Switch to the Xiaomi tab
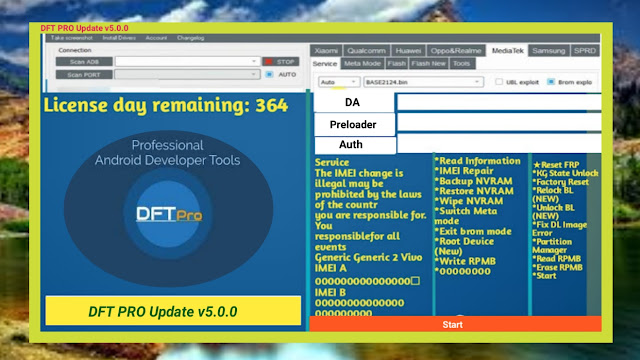Screen dimensions: 640x360 click(326, 51)
